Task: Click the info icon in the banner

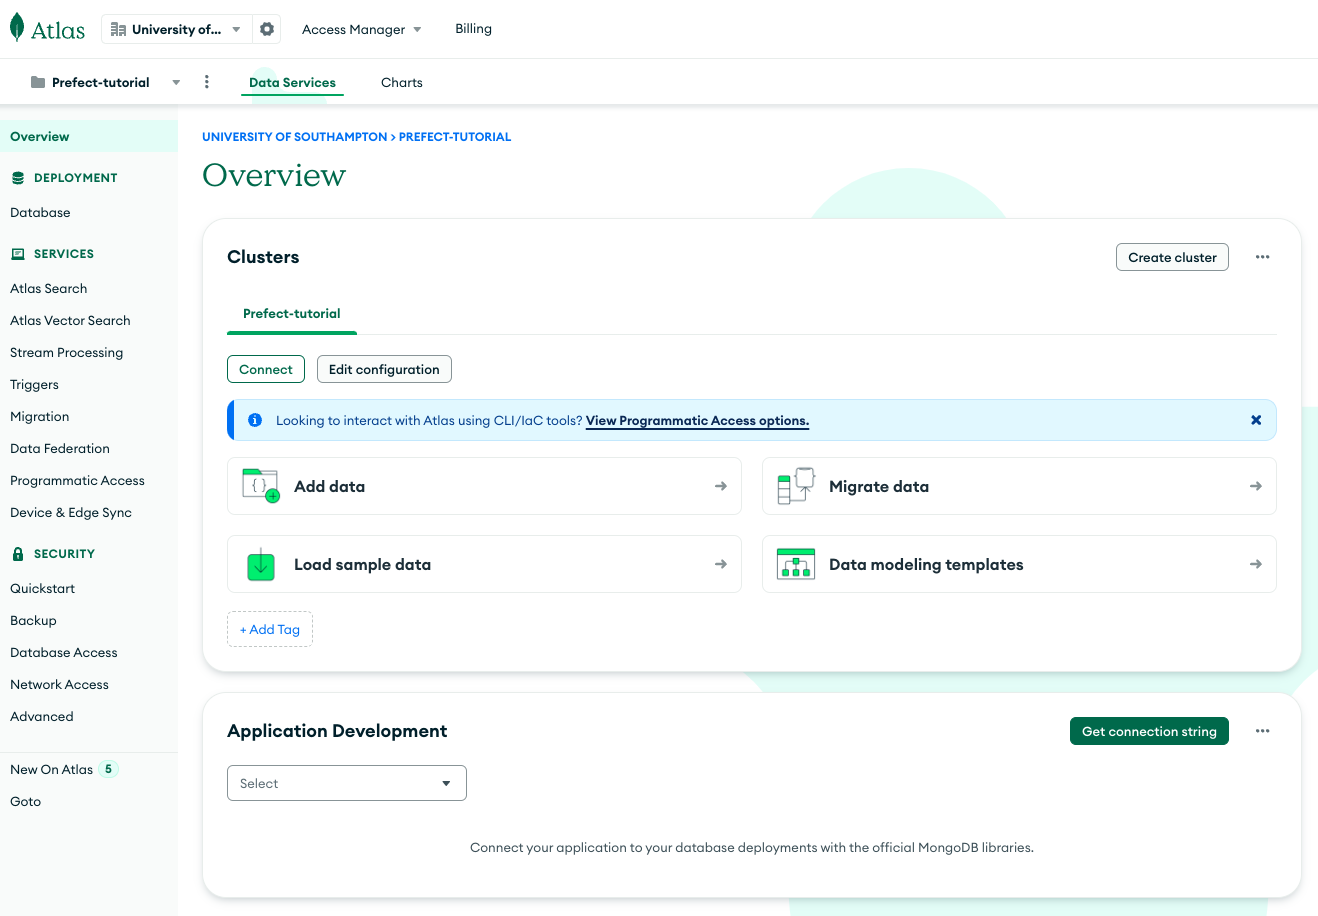Action: tap(255, 420)
